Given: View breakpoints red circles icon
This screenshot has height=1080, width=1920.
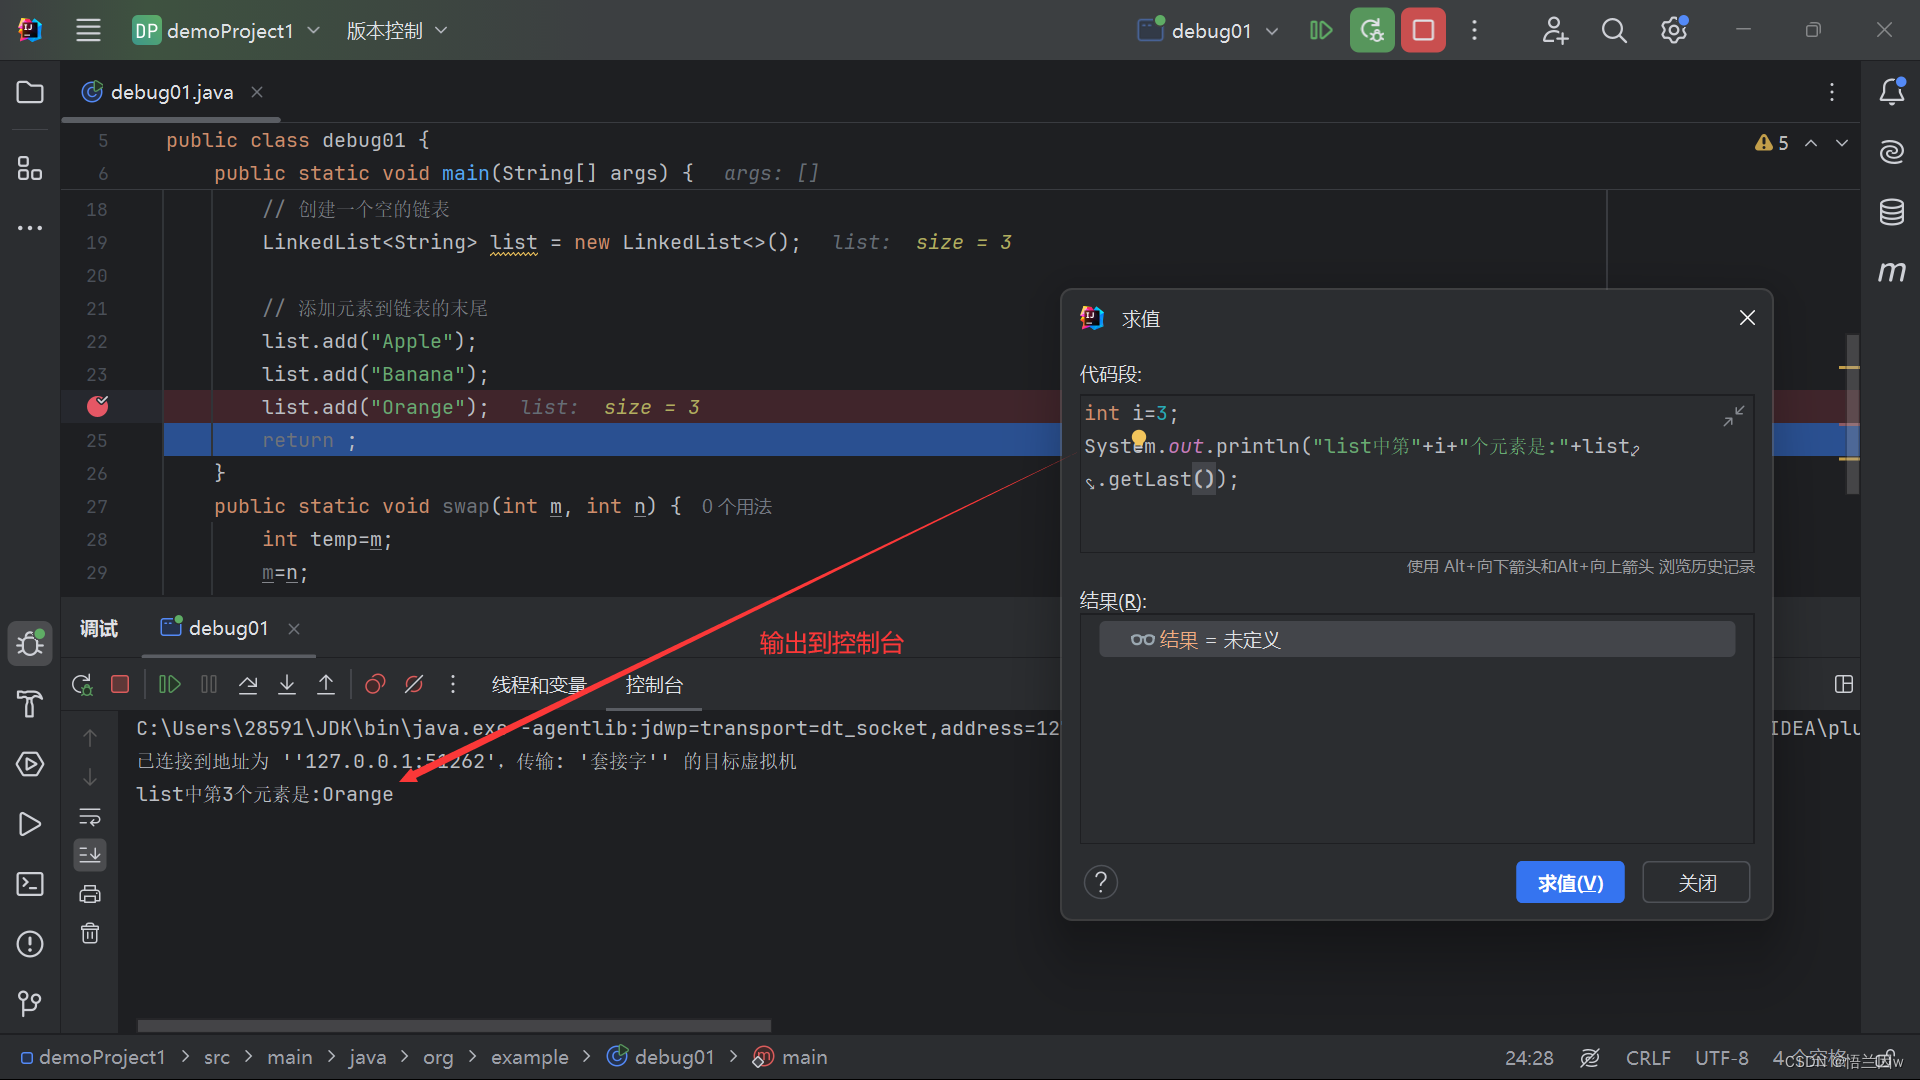Looking at the screenshot, I should (375, 684).
